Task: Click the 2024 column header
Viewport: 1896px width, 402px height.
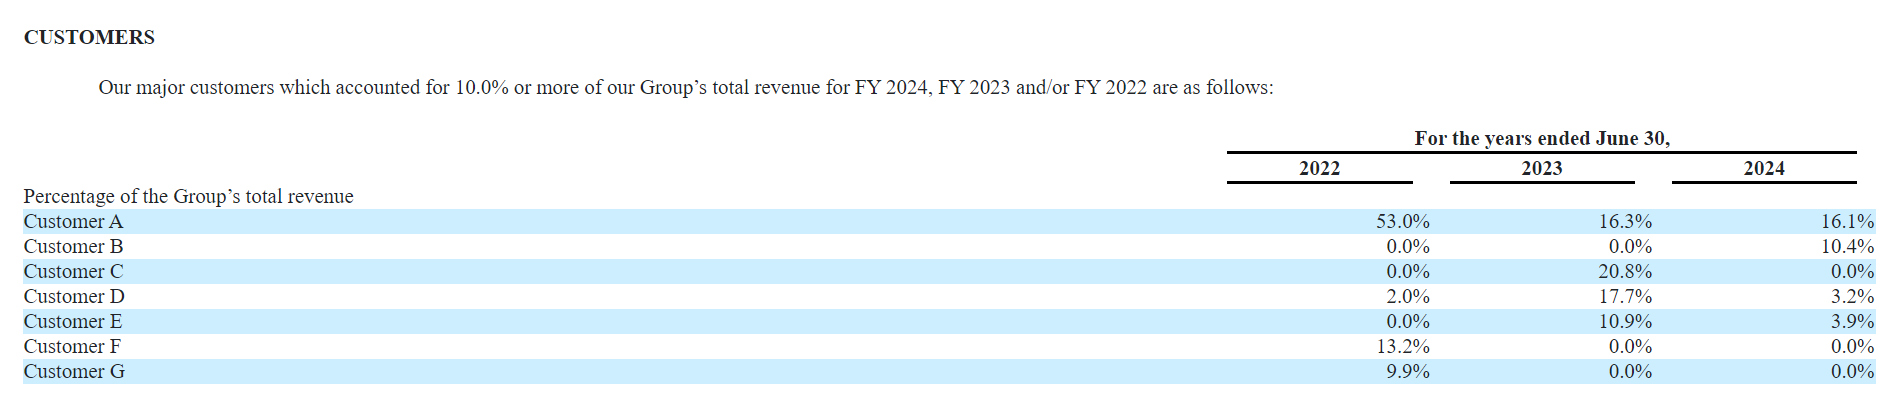Action: pos(1763,168)
